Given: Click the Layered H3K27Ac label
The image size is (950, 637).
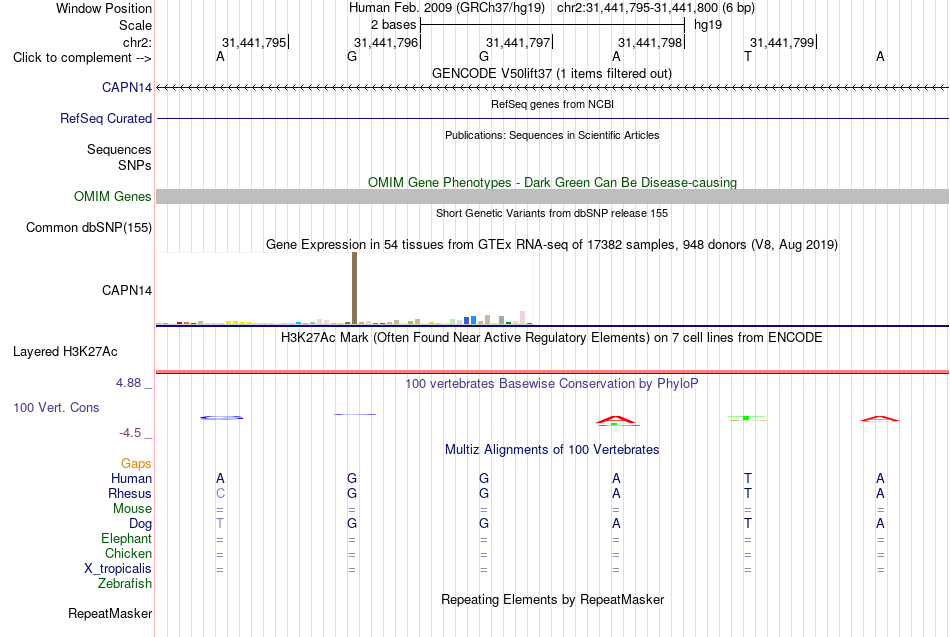Looking at the screenshot, I should tap(65, 352).
